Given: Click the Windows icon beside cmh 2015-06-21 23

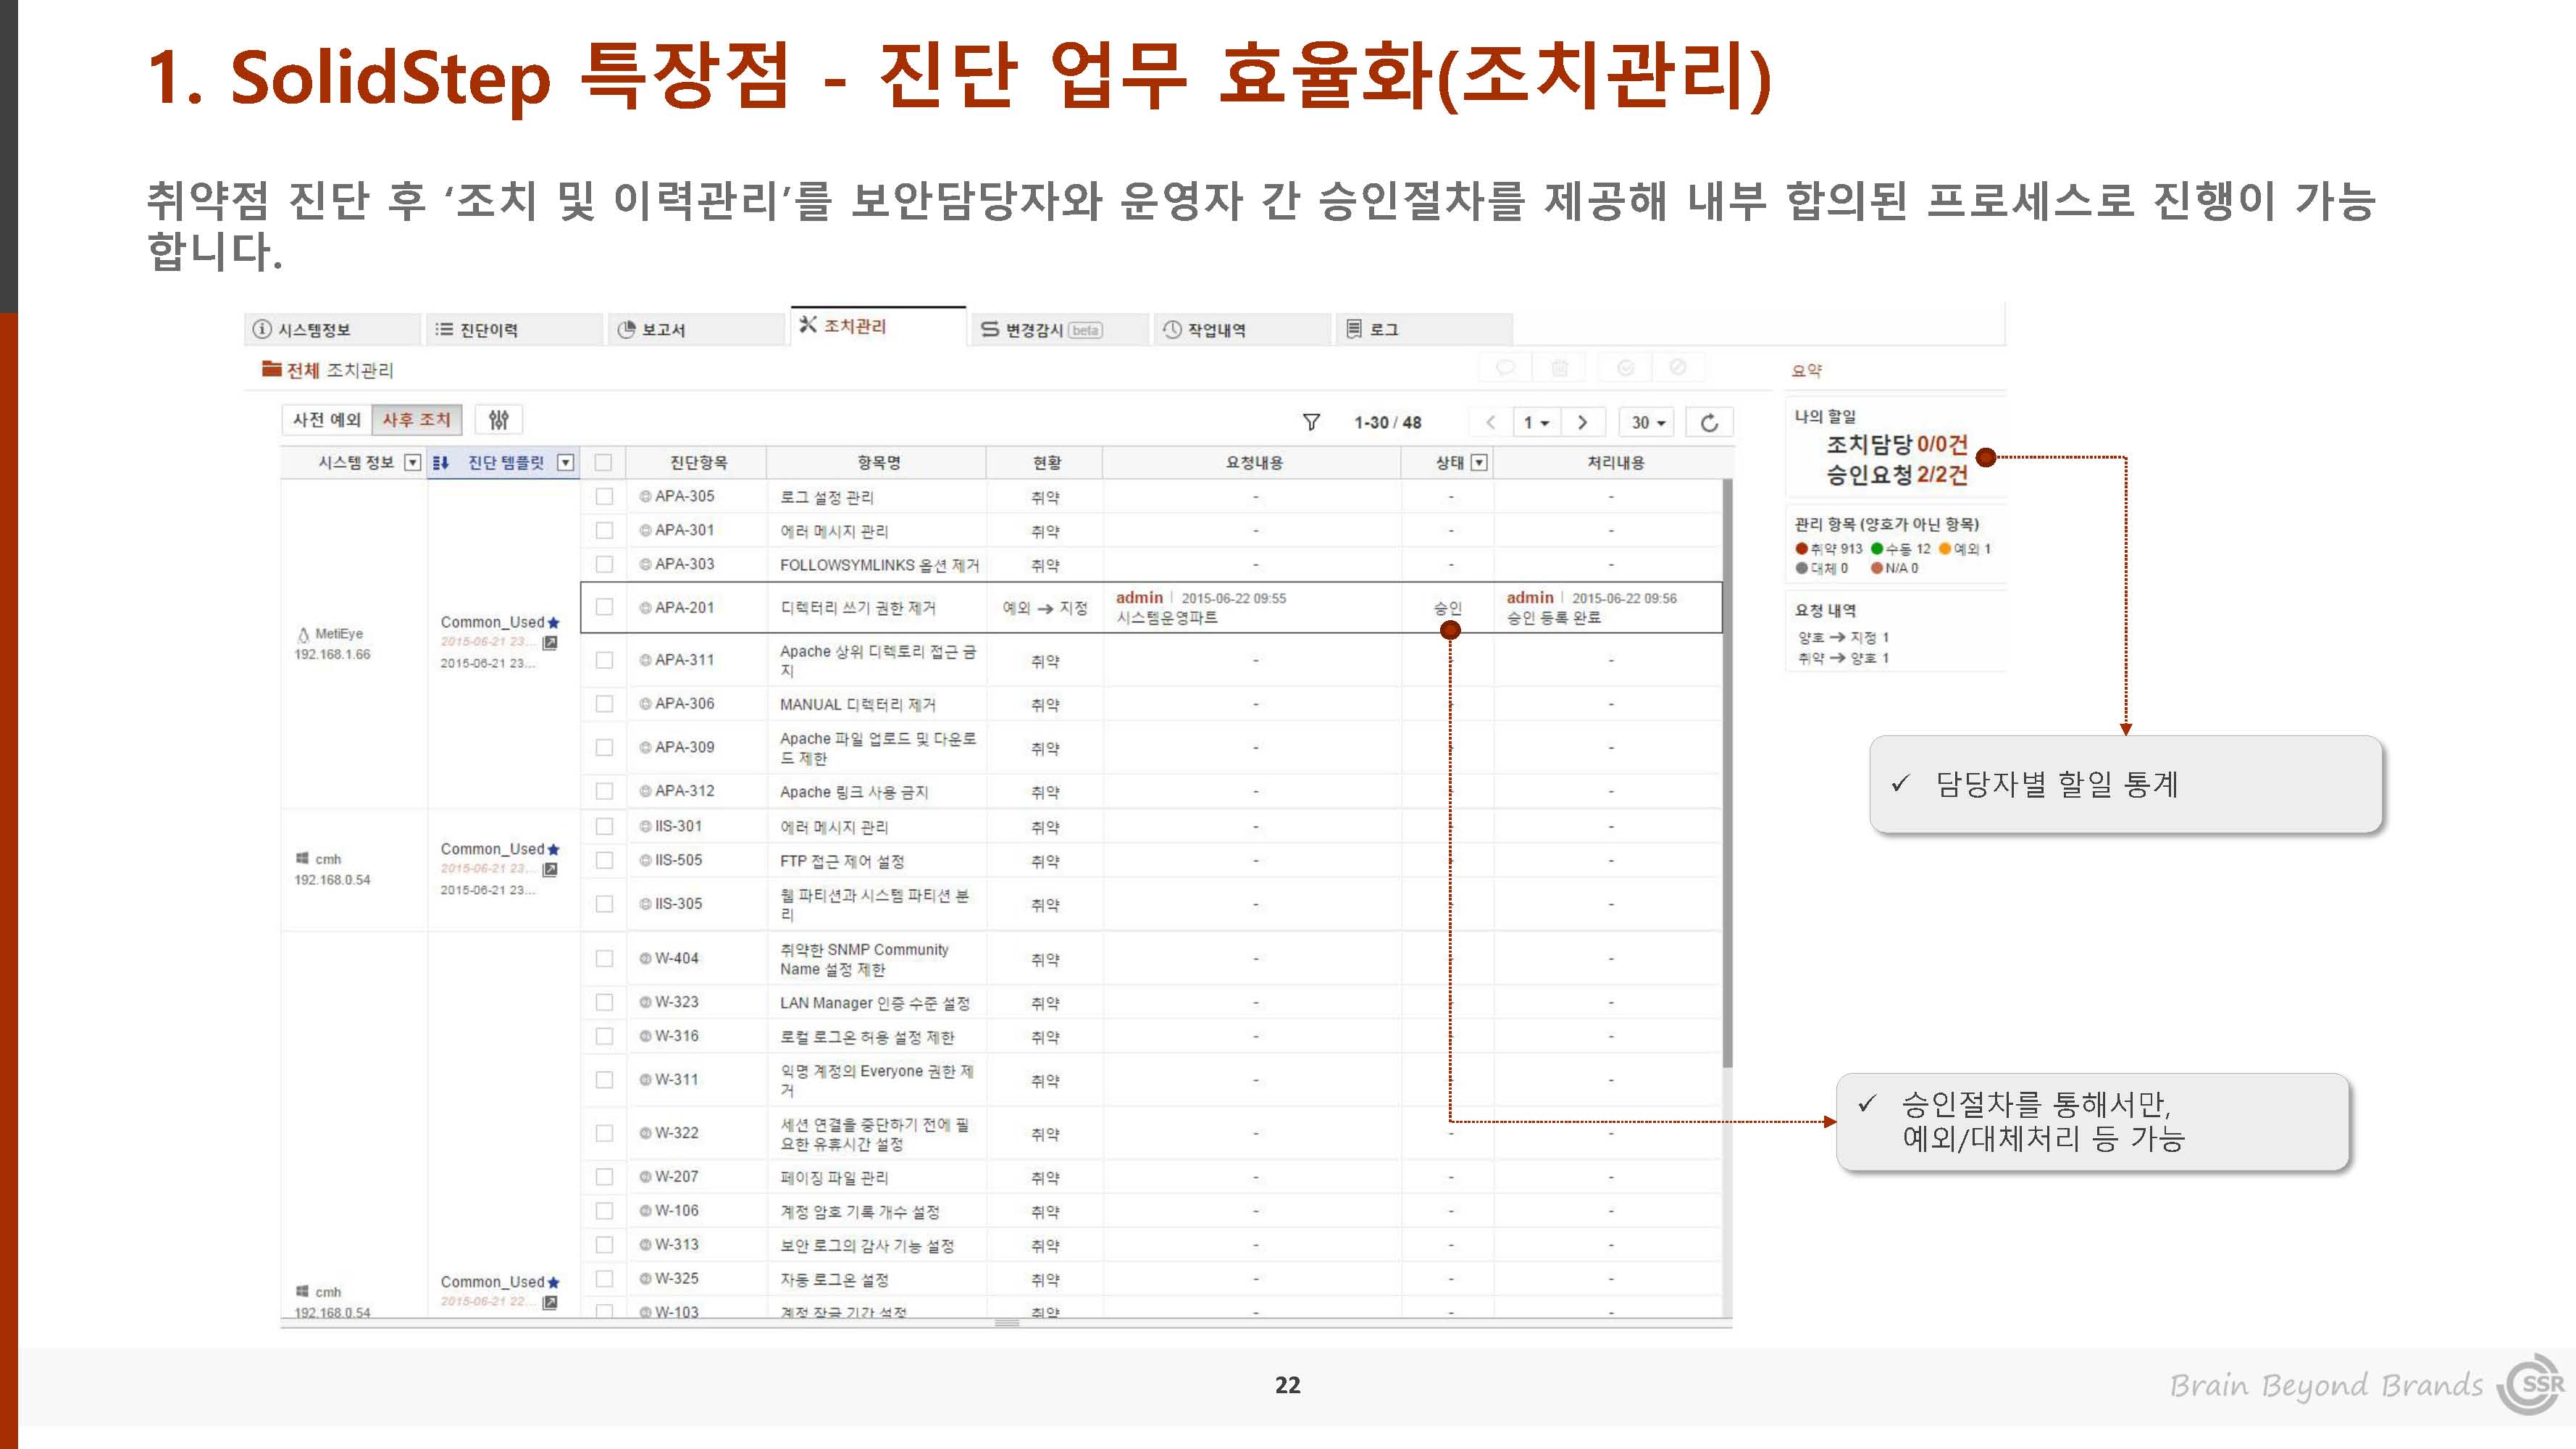Looking at the screenshot, I should (x=302, y=858).
